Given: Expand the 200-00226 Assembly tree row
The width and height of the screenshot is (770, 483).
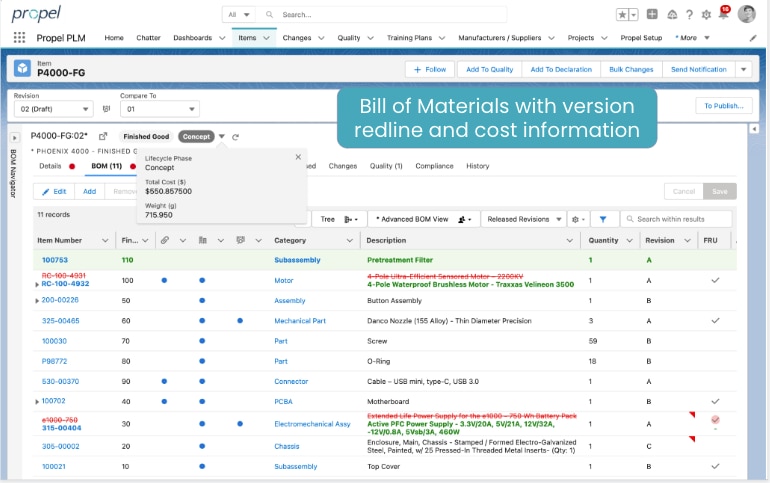Looking at the screenshot, I should tap(37, 301).
